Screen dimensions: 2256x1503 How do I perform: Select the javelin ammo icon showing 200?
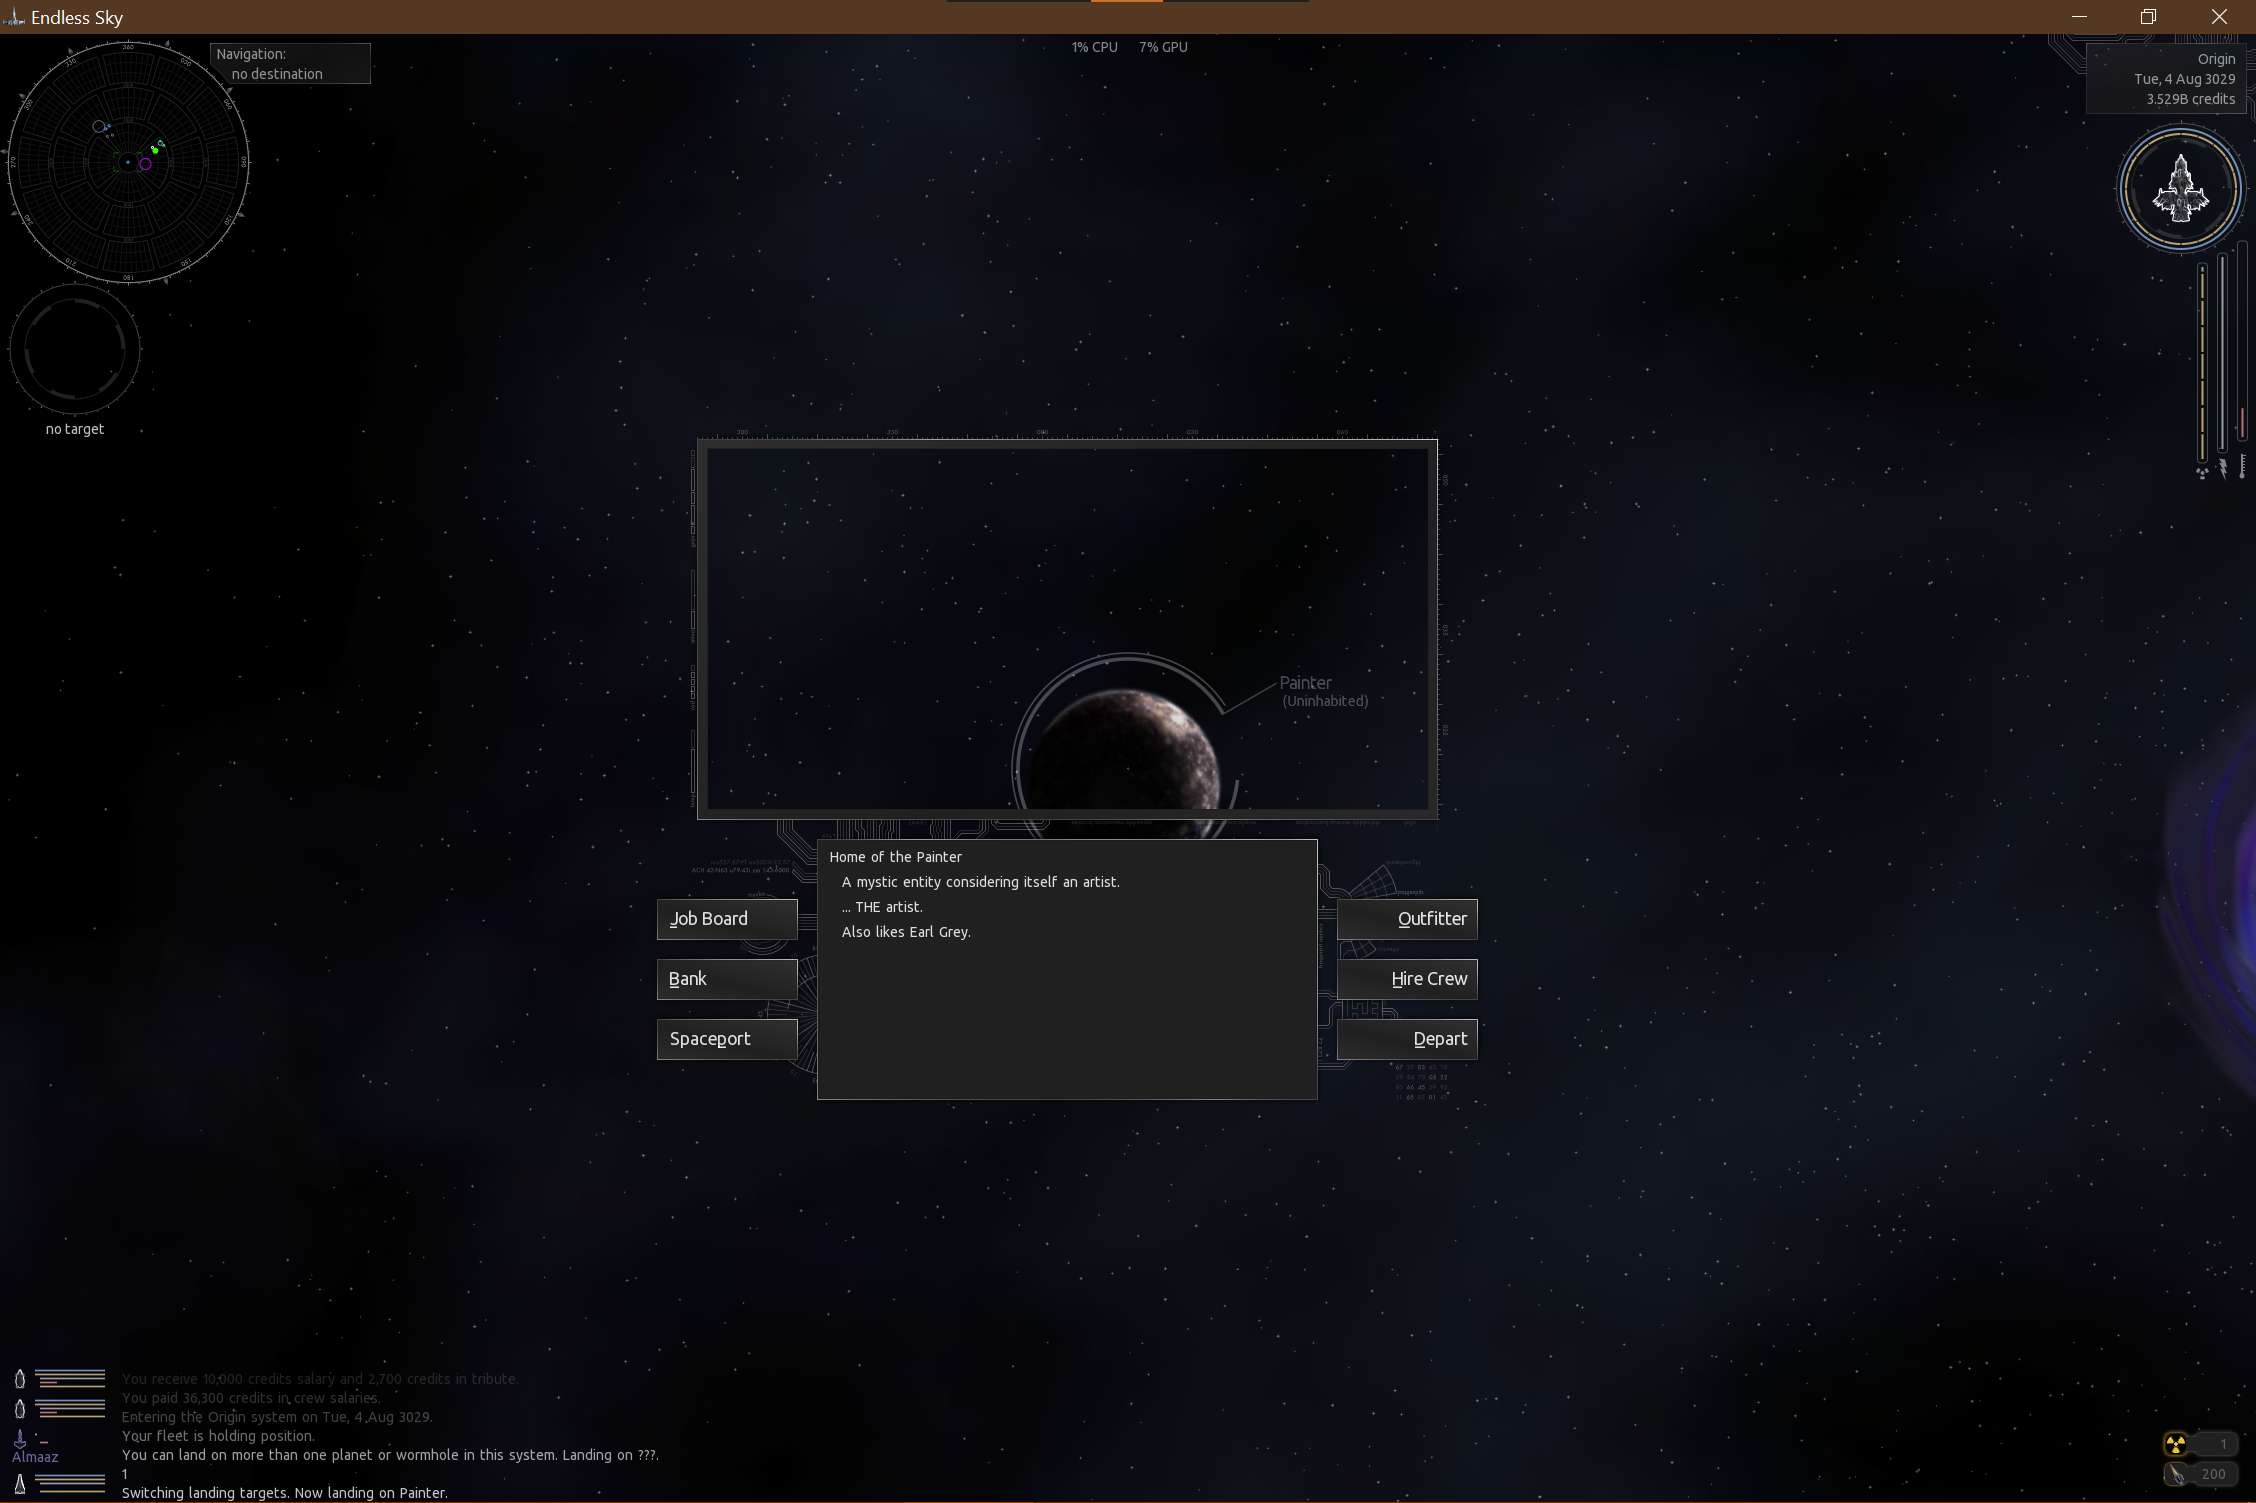(2174, 1473)
